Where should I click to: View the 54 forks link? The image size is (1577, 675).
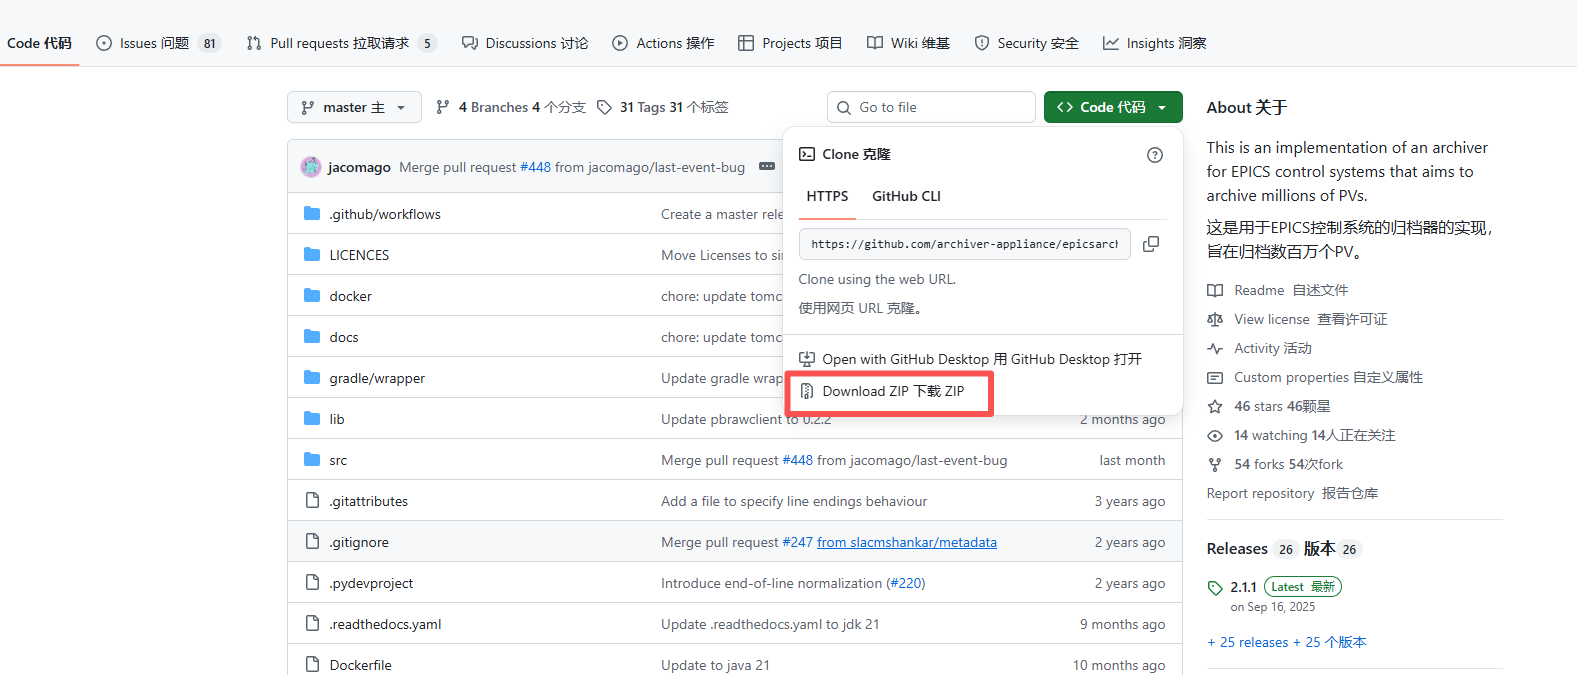(1275, 464)
